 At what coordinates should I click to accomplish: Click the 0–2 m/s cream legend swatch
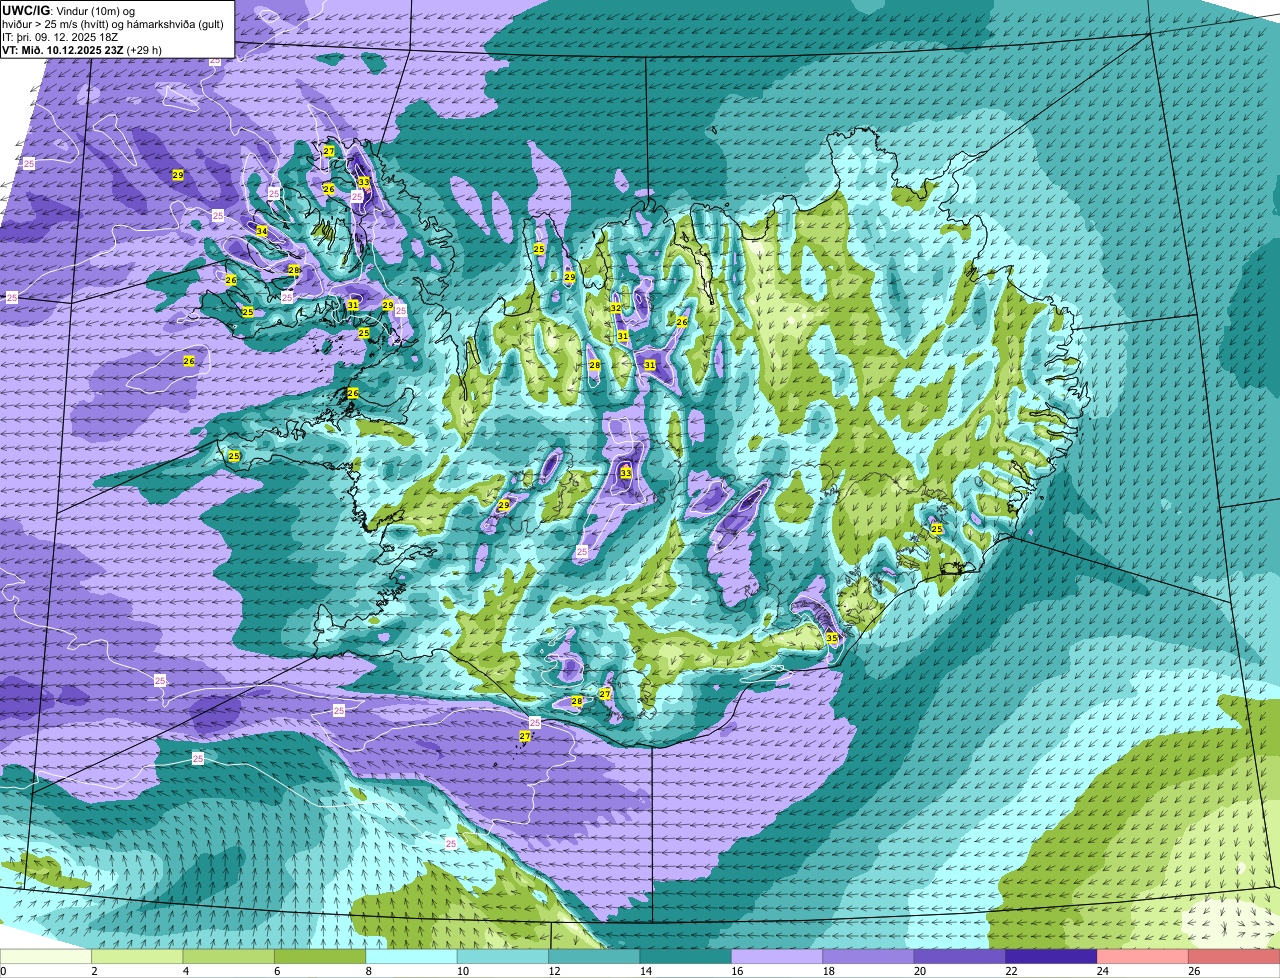pyautogui.click(x=47, y=957)
